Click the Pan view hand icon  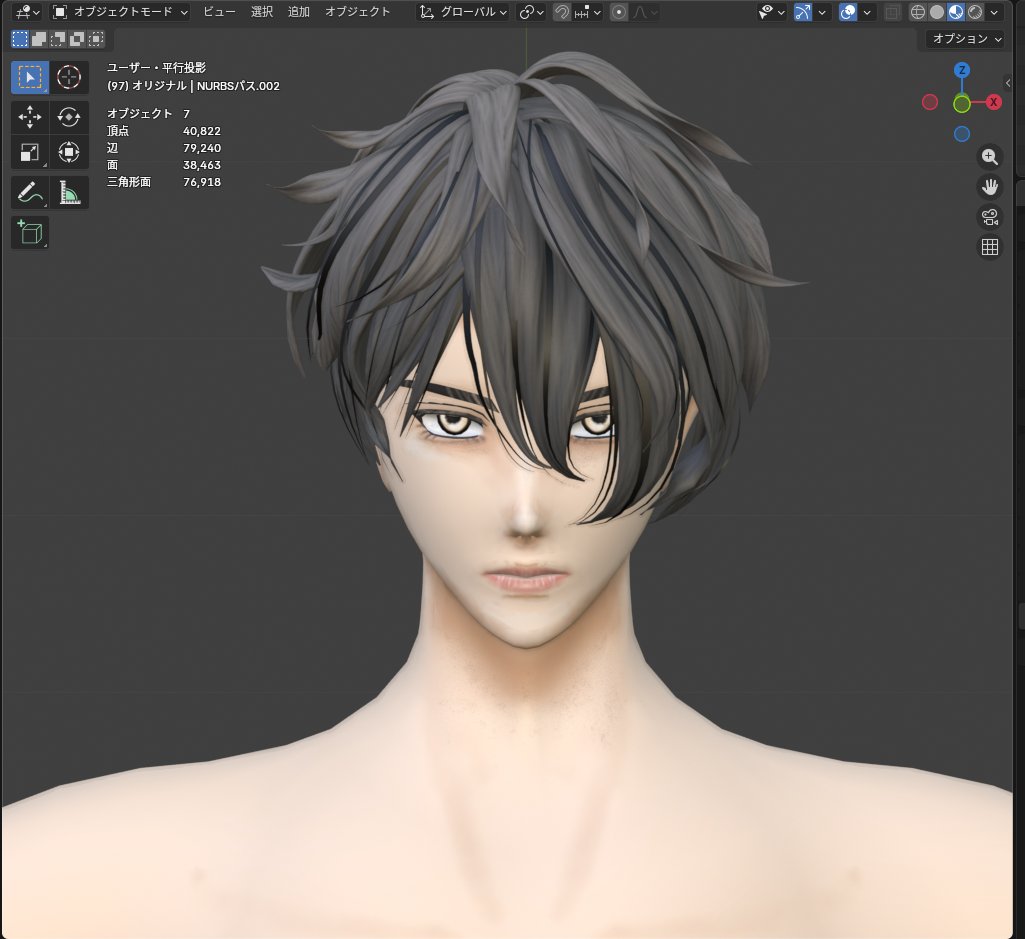tap(990, 187)
